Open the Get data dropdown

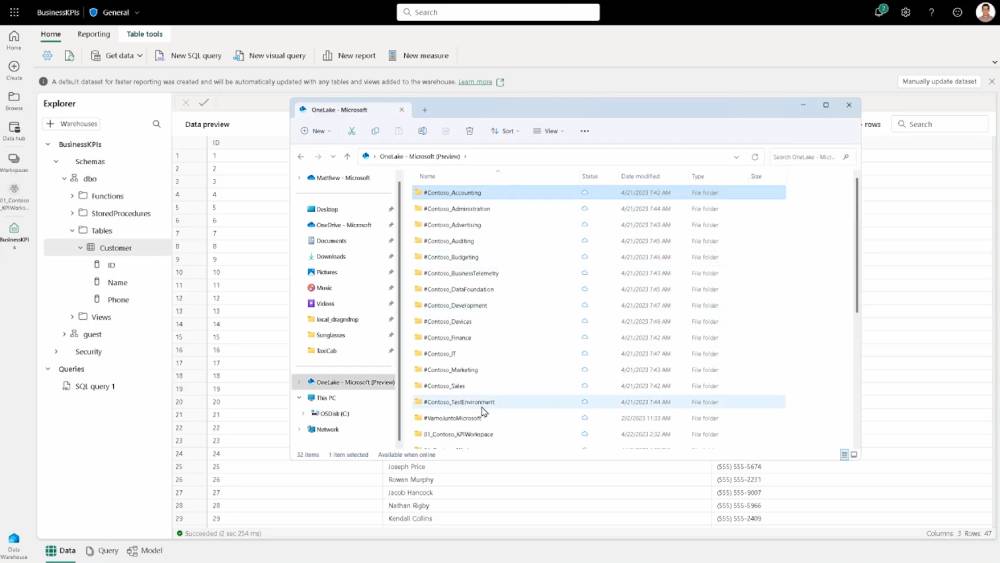[x=117, y=55]
